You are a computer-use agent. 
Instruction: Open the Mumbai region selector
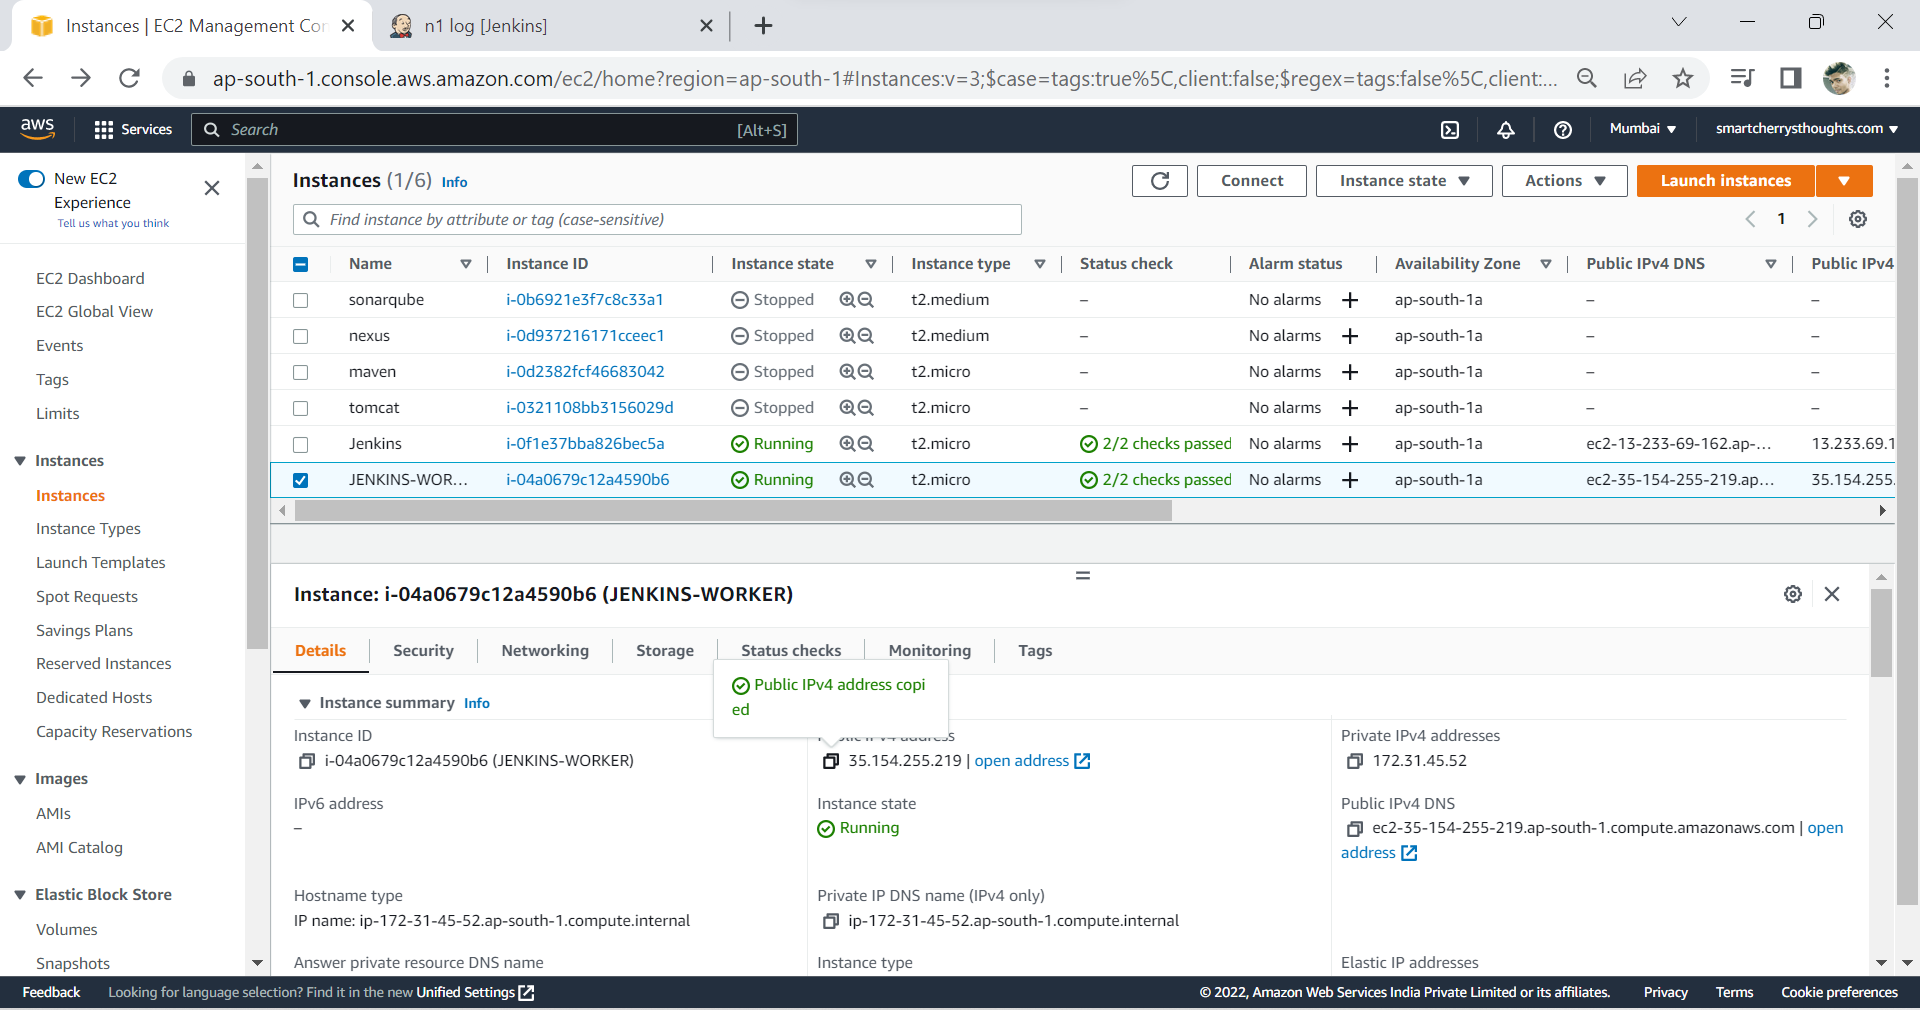1642,129
